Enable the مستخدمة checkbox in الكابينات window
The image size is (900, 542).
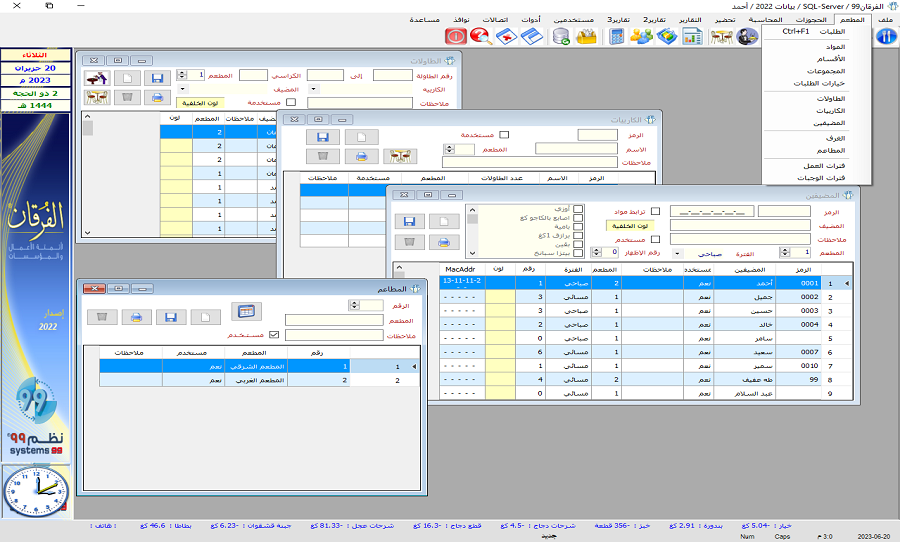tap(504, 134)
